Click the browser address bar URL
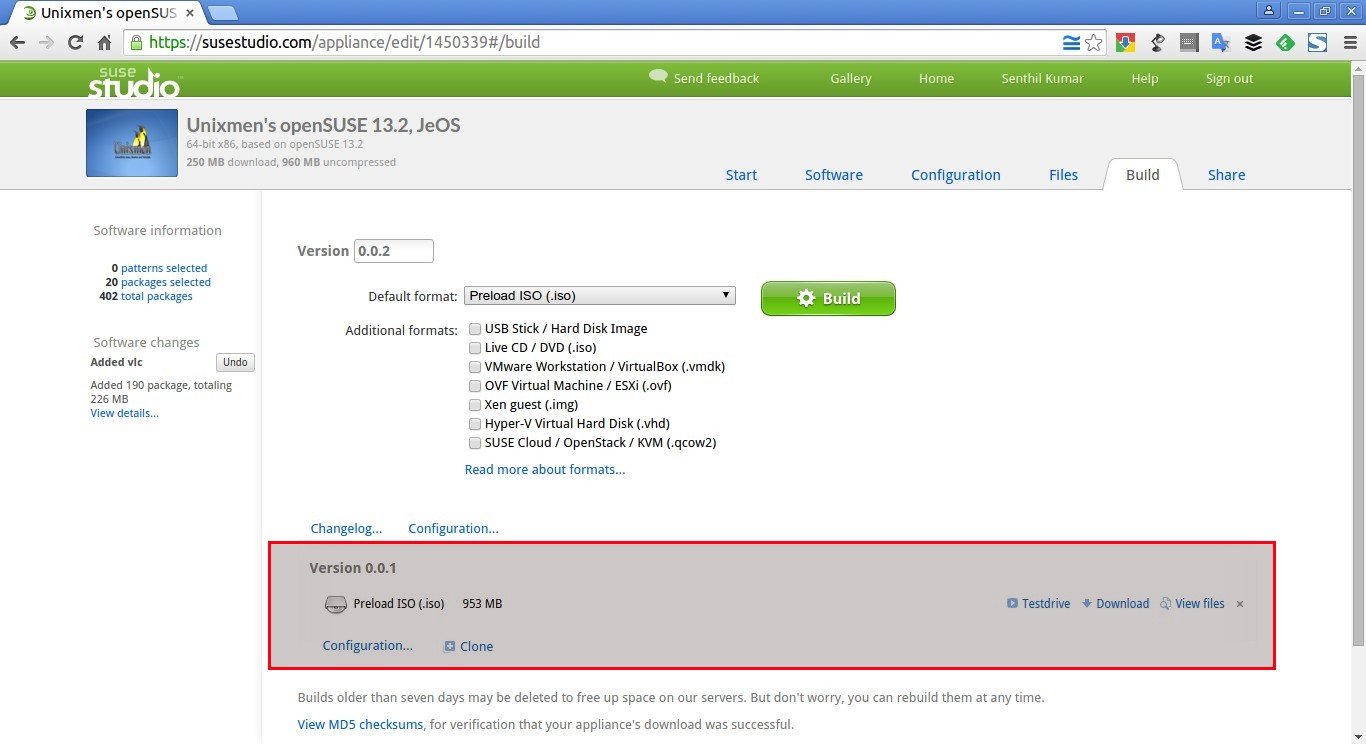Screen dimensions: 1366x744 (x=345, y=43)
